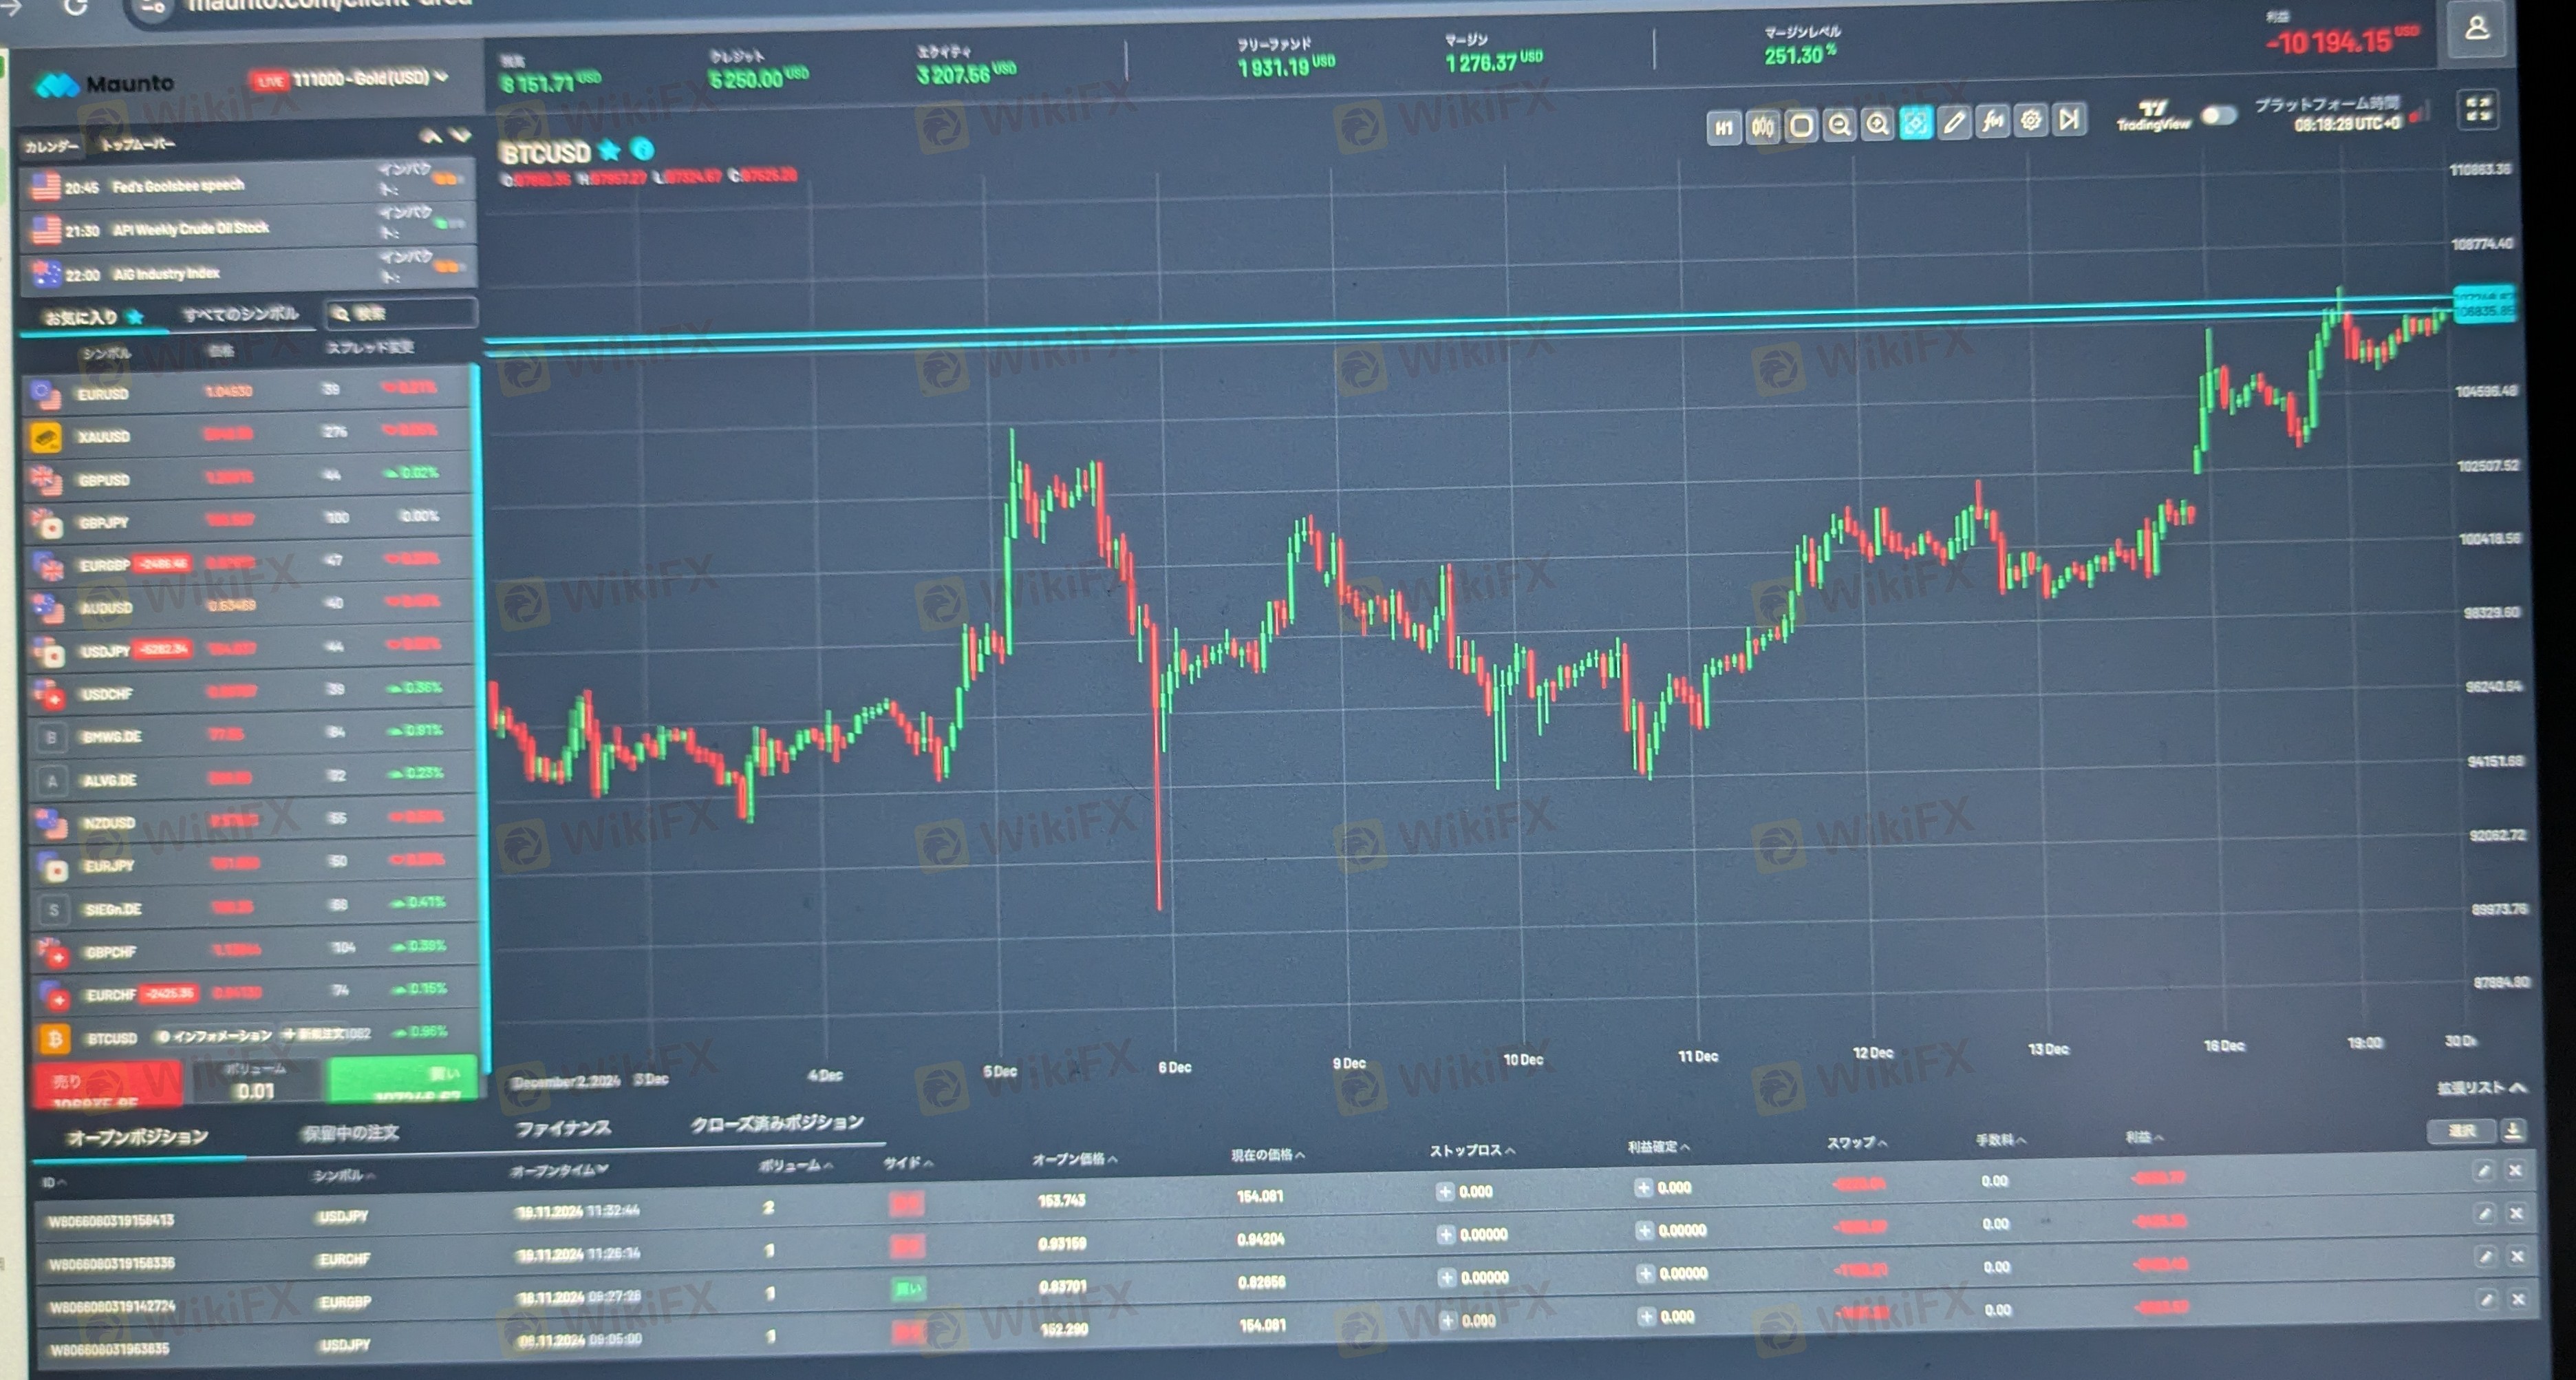Zoom out the BTCUSD chart
This screenshot has height=1380, width=2576.
pyautogui.click(x=1839, y=125)
